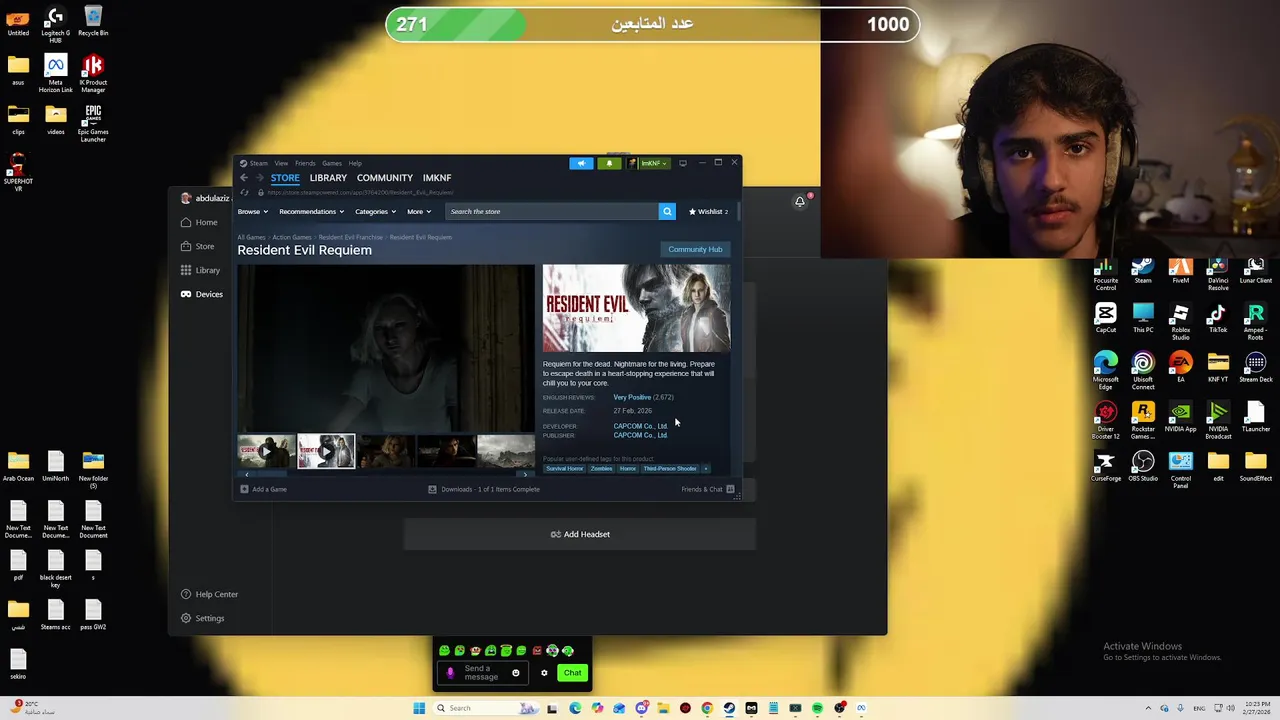The image size is (1280, 720).
Task: Click the Steam store search magnifier button
Action: point(667,211)
